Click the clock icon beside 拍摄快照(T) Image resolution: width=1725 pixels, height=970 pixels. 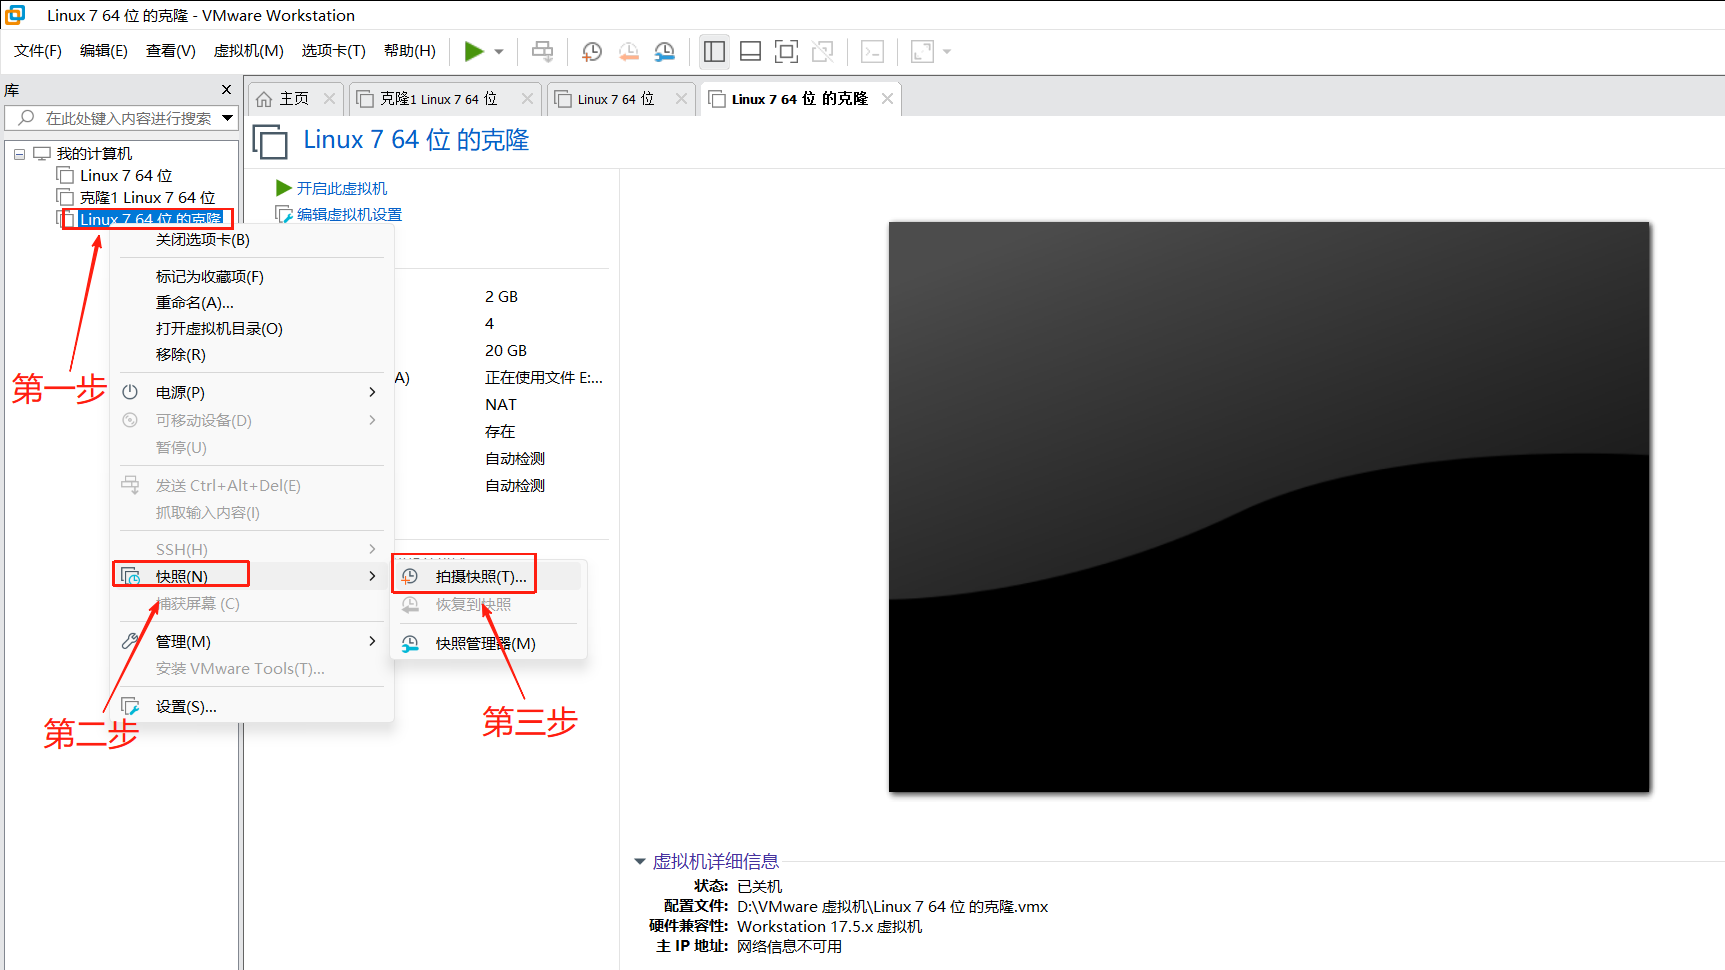click(410, 576)
